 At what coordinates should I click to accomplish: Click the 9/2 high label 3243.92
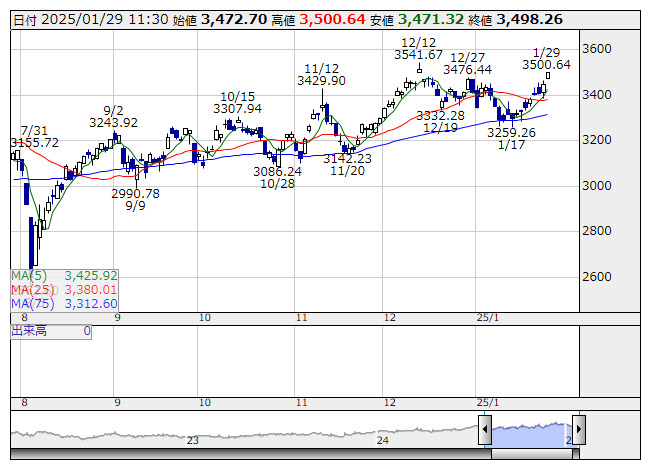click(113, 123)
